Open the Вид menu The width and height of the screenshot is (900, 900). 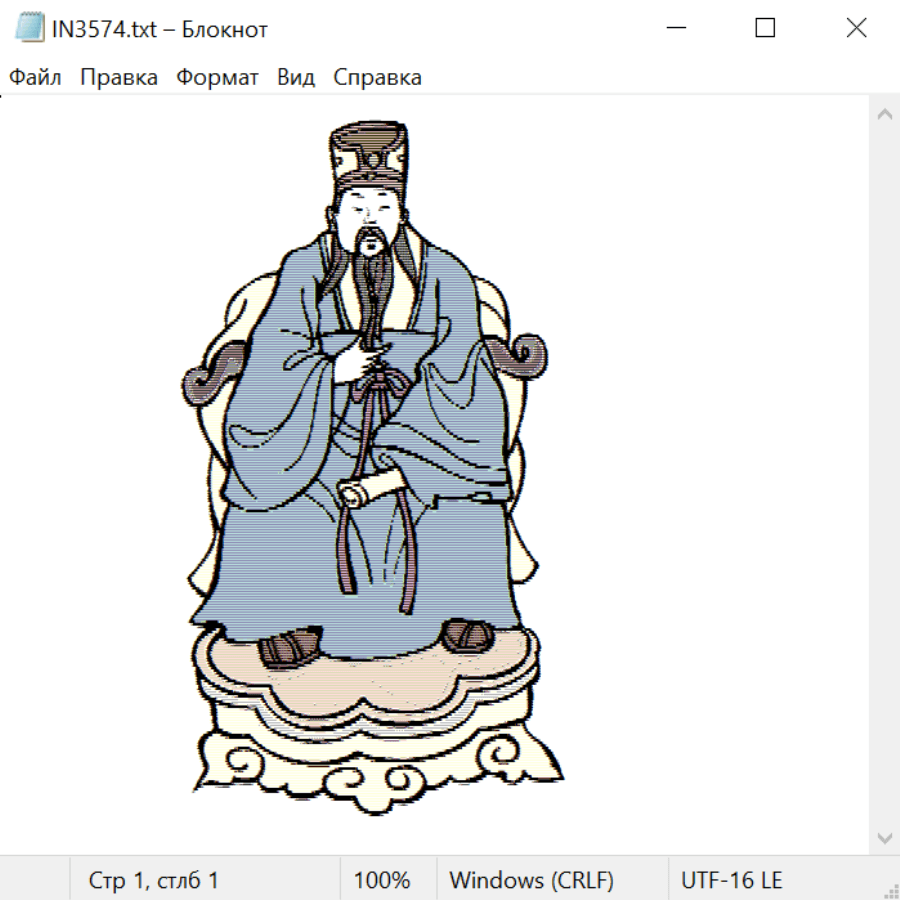coord(296,78)
